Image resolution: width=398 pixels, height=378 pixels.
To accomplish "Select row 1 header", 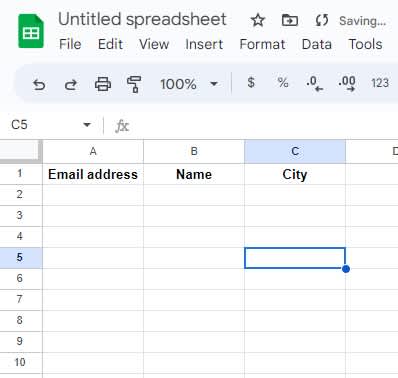I will point(20,174).
